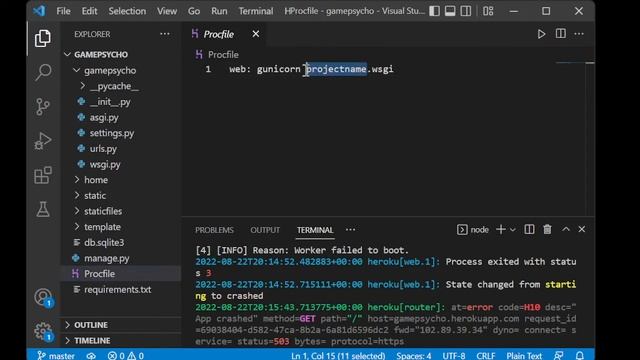Open the File menu
Screen dimensions: 640x360
(x=63, y=11)
